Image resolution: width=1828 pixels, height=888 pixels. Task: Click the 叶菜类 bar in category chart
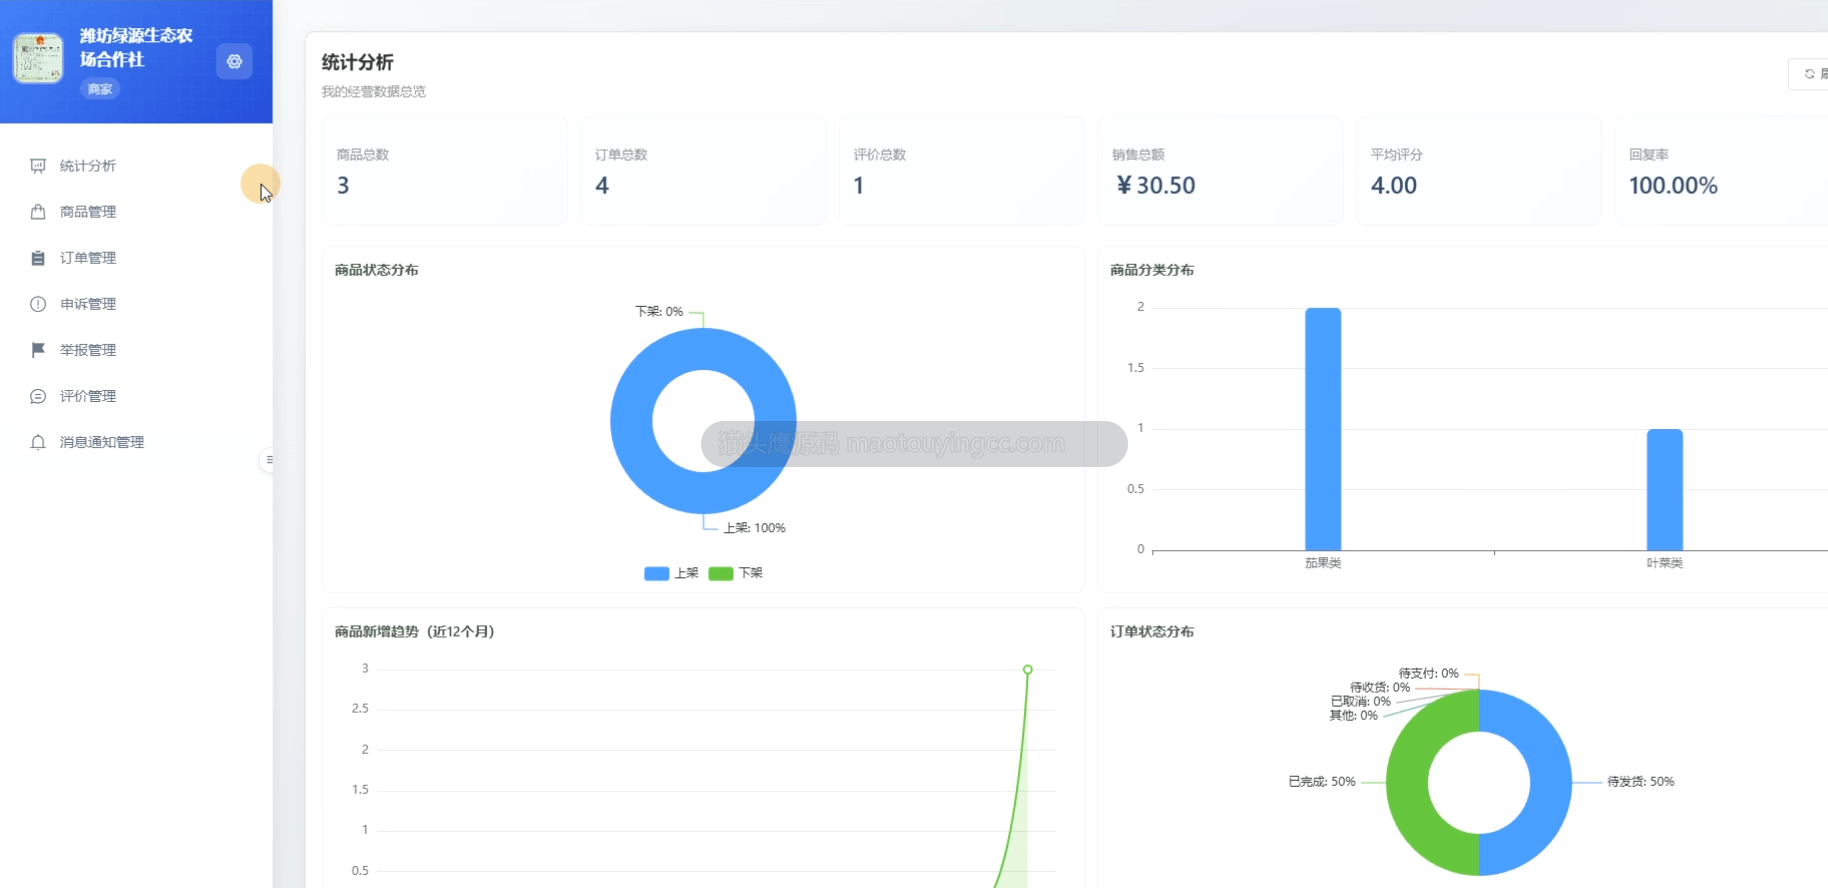pos(1665,490)
